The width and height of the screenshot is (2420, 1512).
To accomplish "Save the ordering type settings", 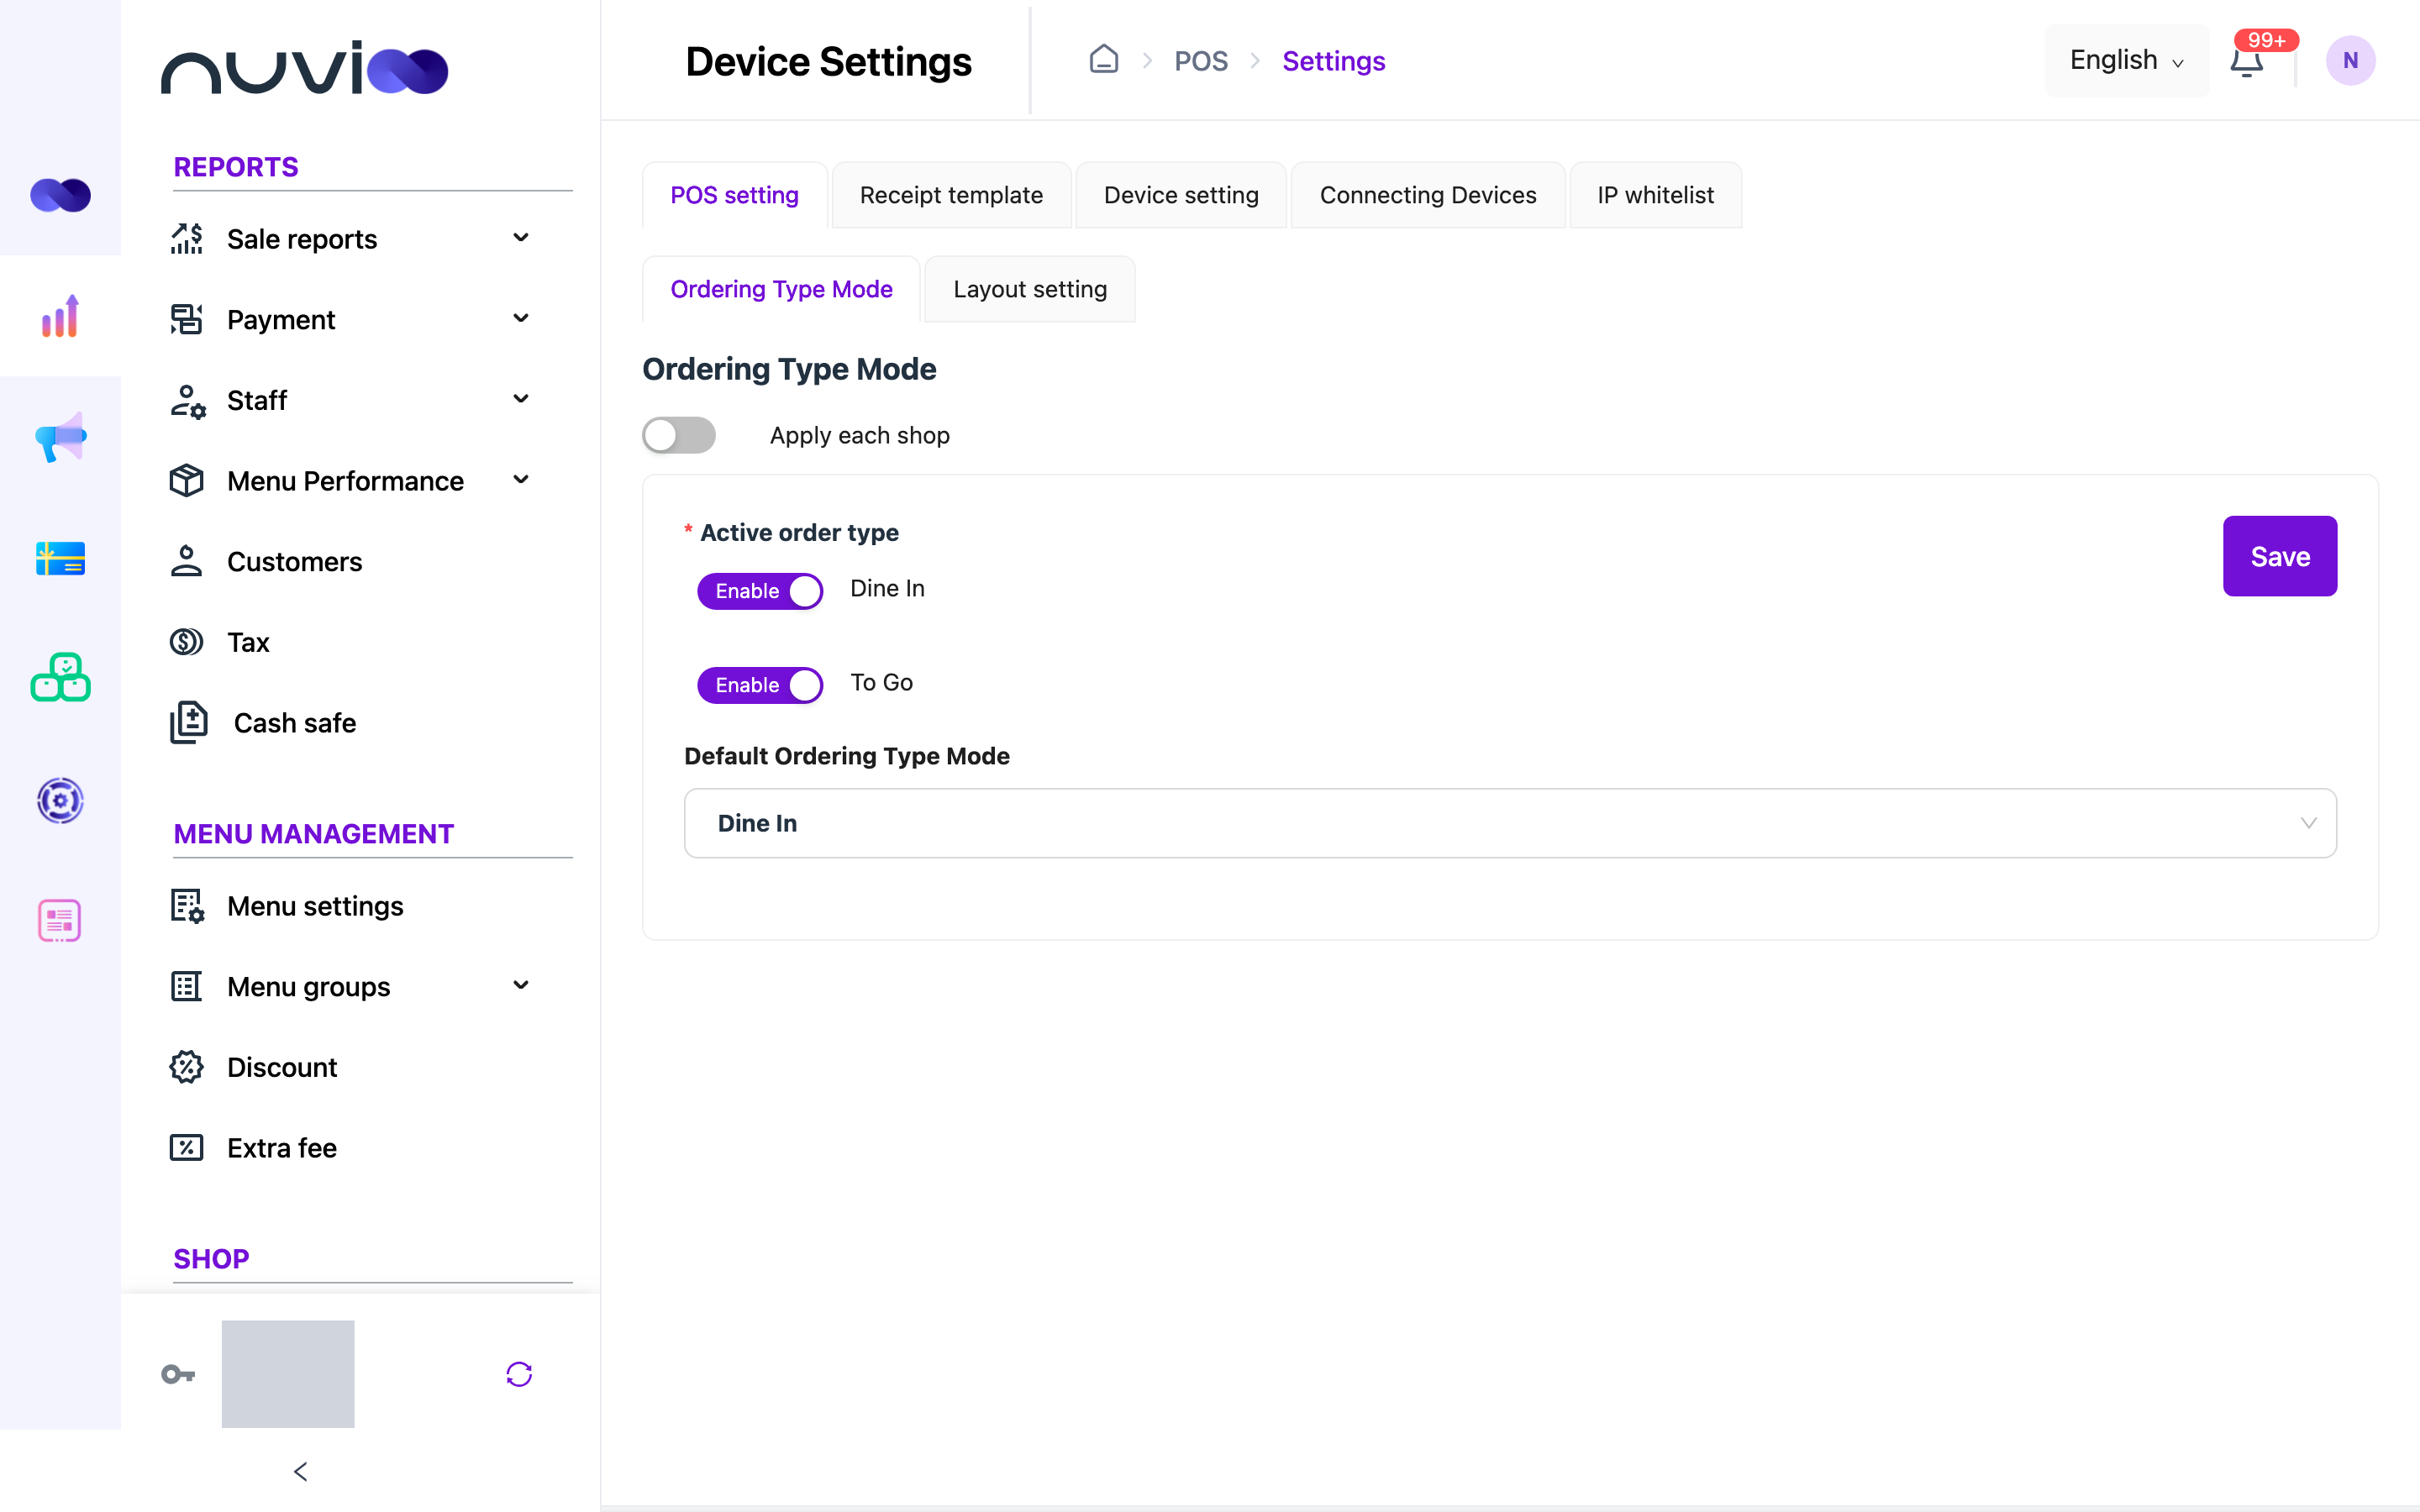I will click(2280, 556).
